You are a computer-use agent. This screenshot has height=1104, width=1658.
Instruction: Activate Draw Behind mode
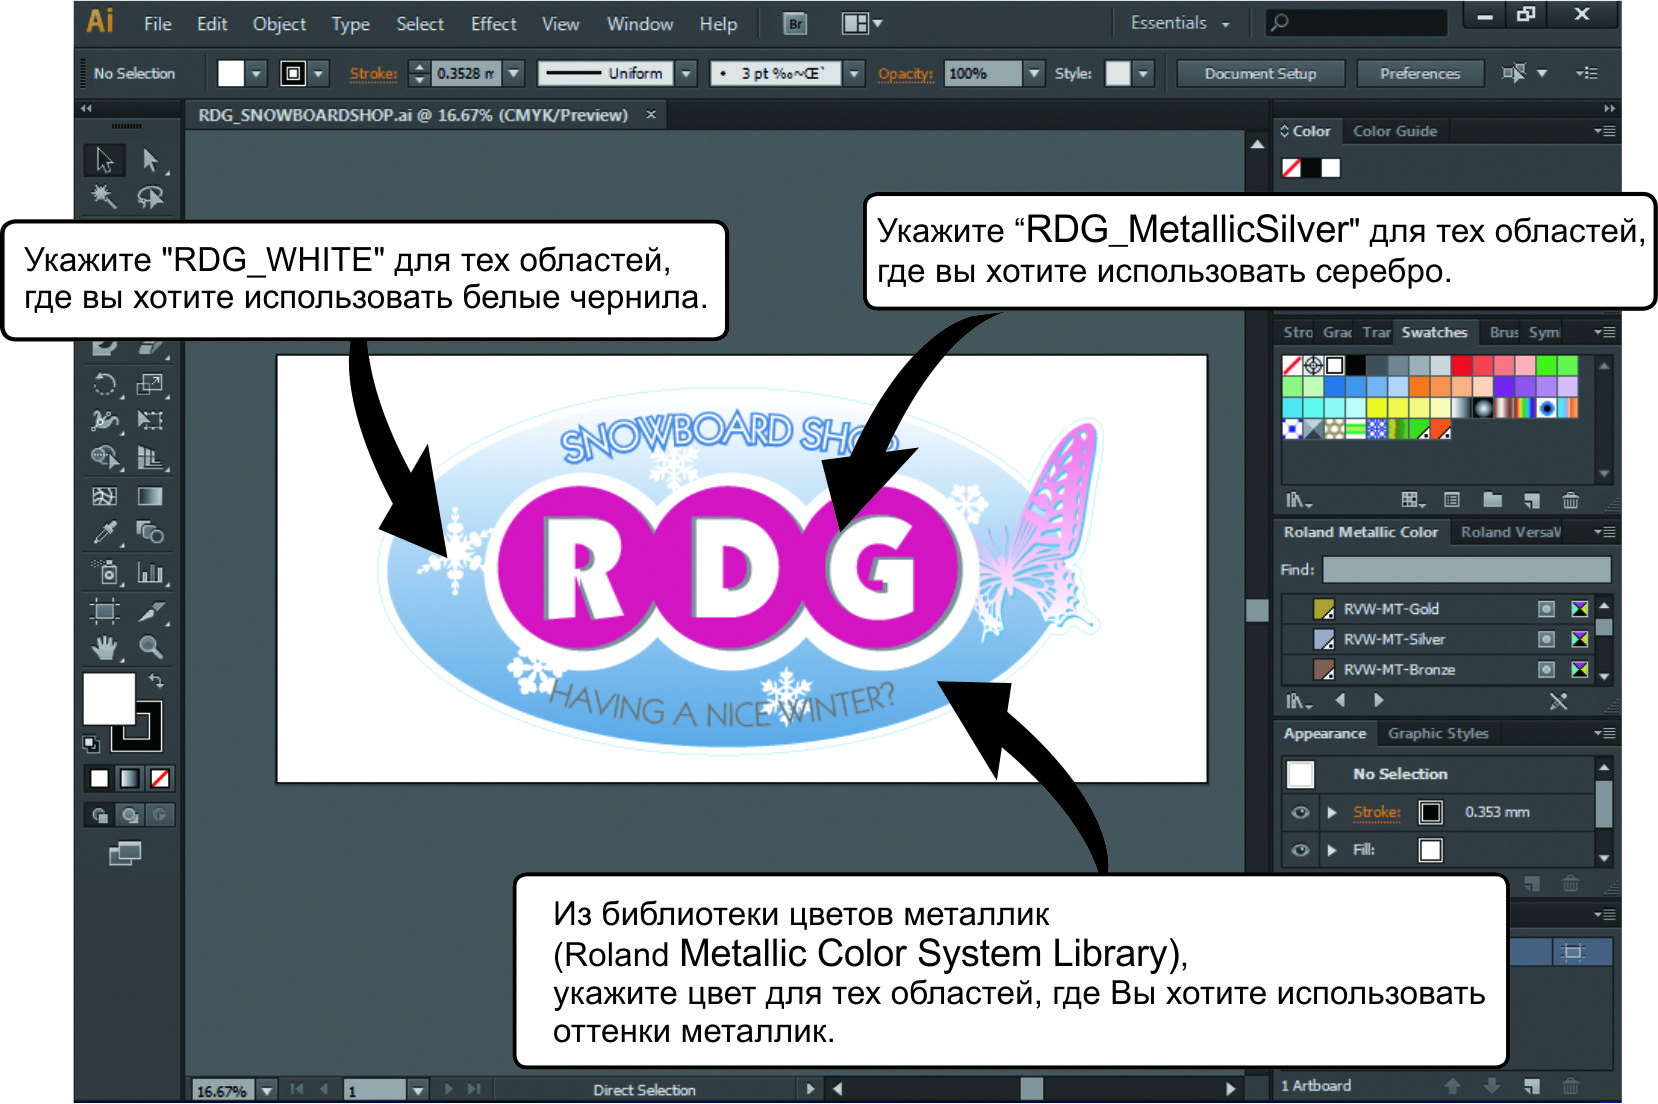[x=130, y=815]
